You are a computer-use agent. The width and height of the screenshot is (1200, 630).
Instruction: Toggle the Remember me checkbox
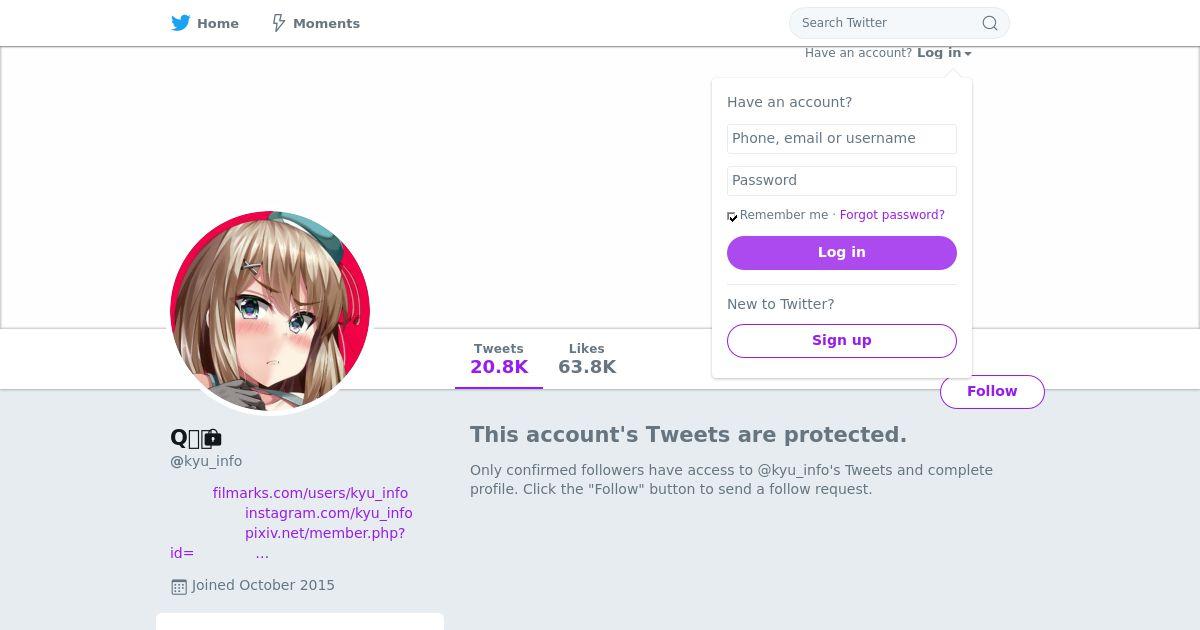coord(732,216)
